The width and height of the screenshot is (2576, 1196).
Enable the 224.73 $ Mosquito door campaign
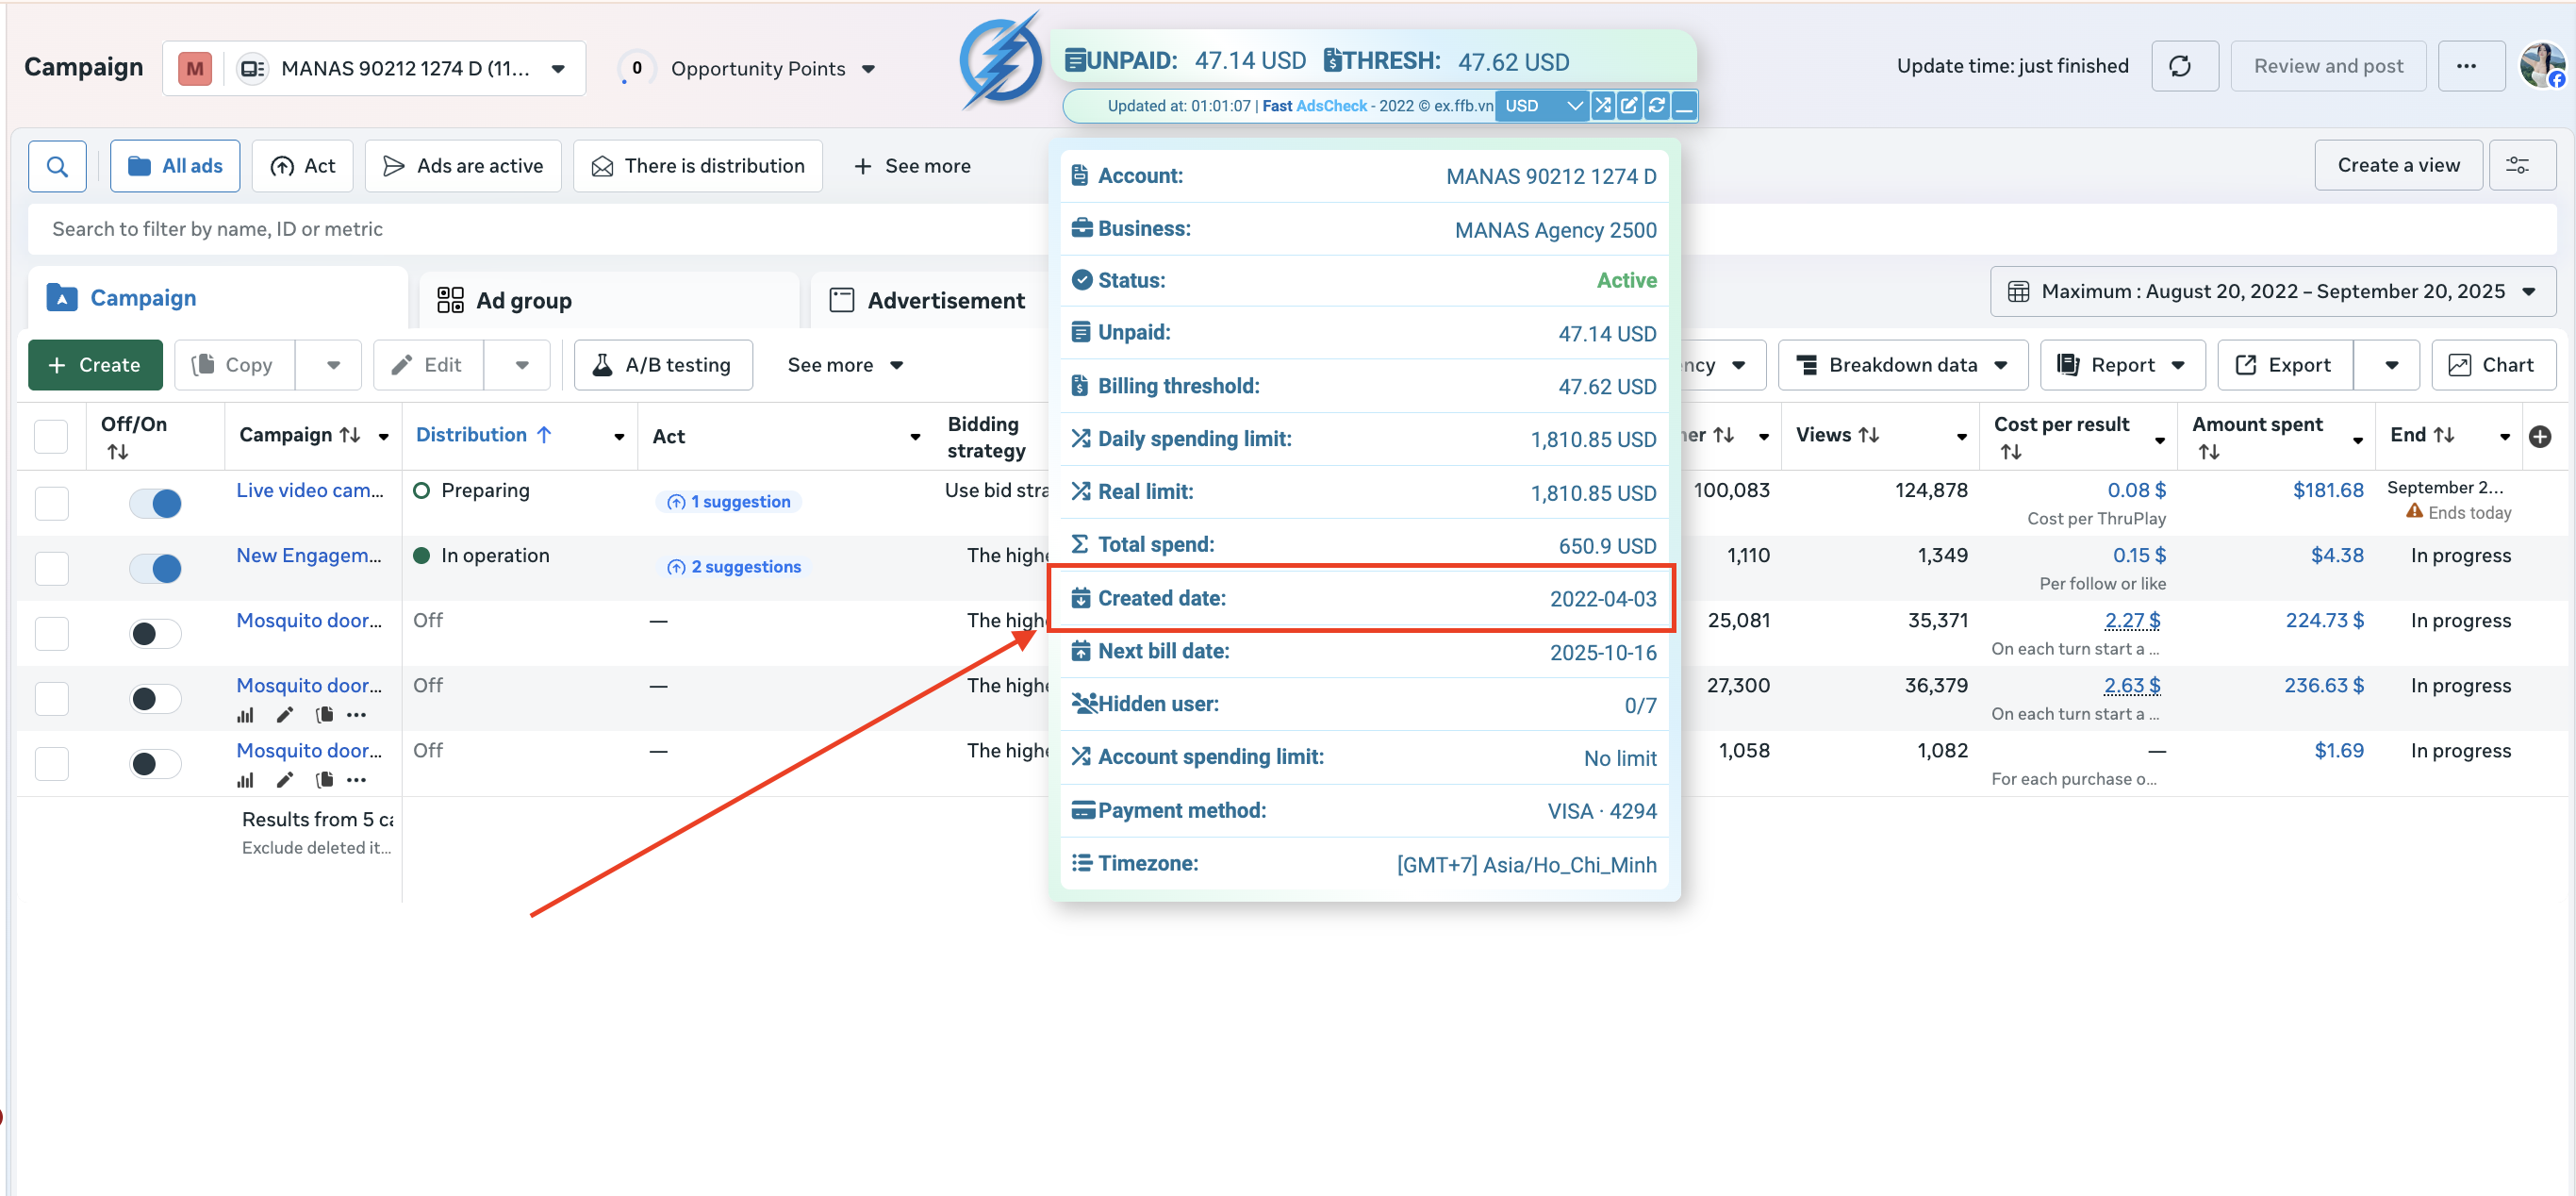click(155, 633)
